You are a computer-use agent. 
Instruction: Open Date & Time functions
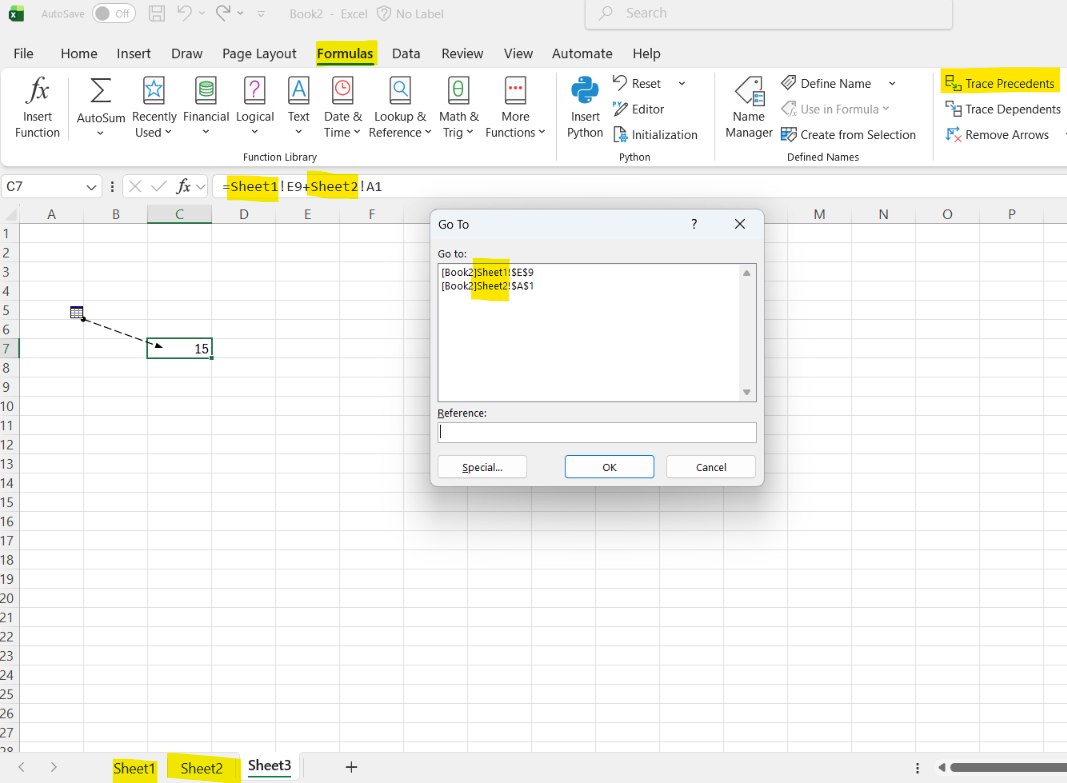click(342, 107)
